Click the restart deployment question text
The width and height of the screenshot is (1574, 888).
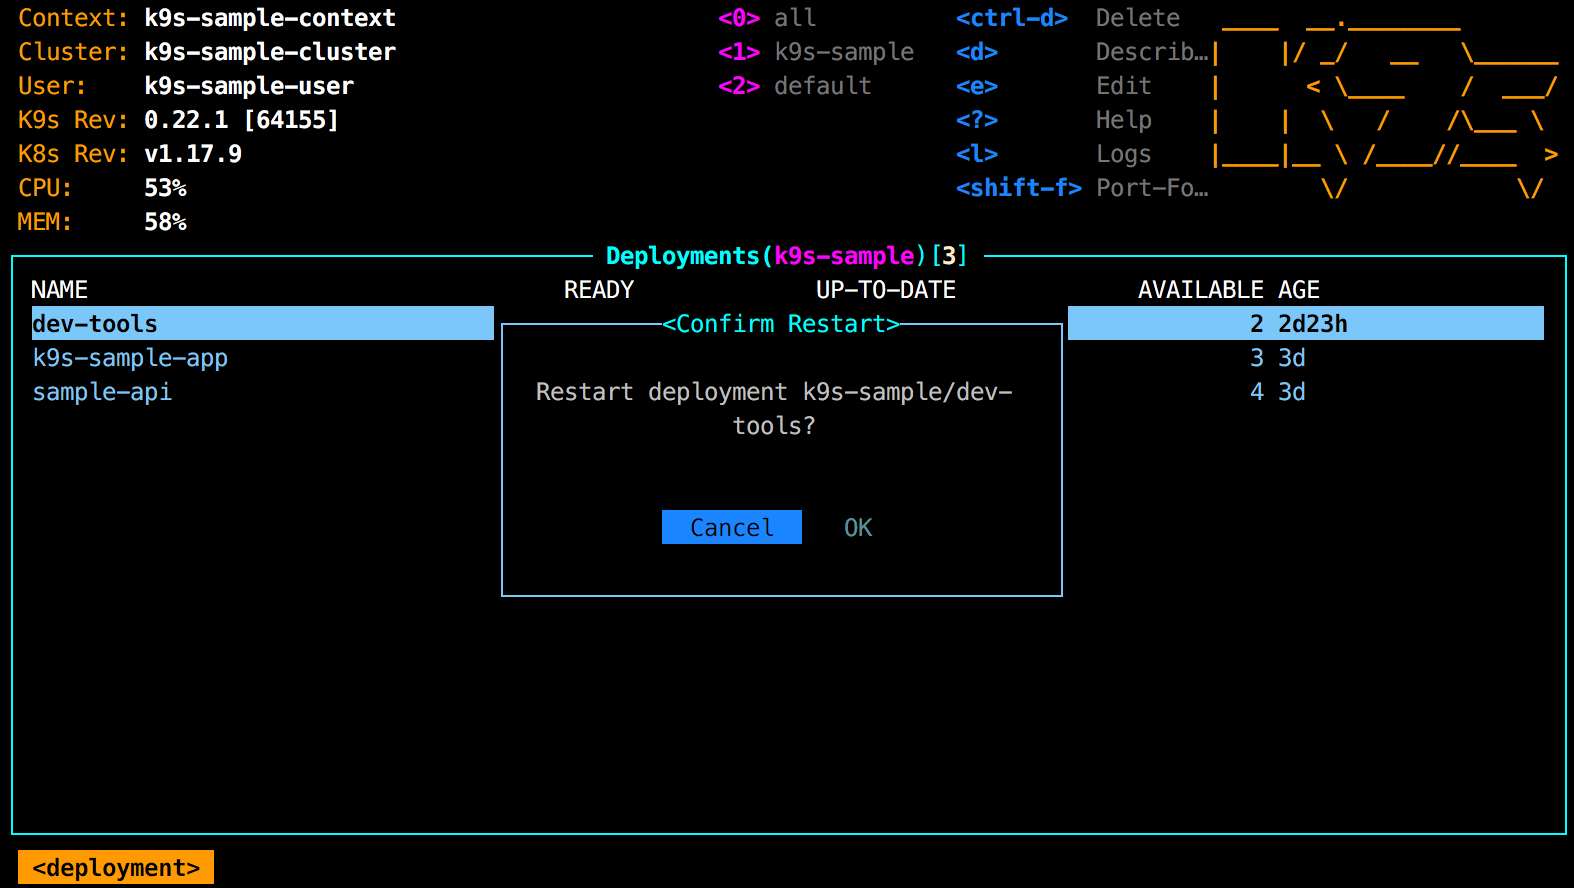tap(774, 409)
